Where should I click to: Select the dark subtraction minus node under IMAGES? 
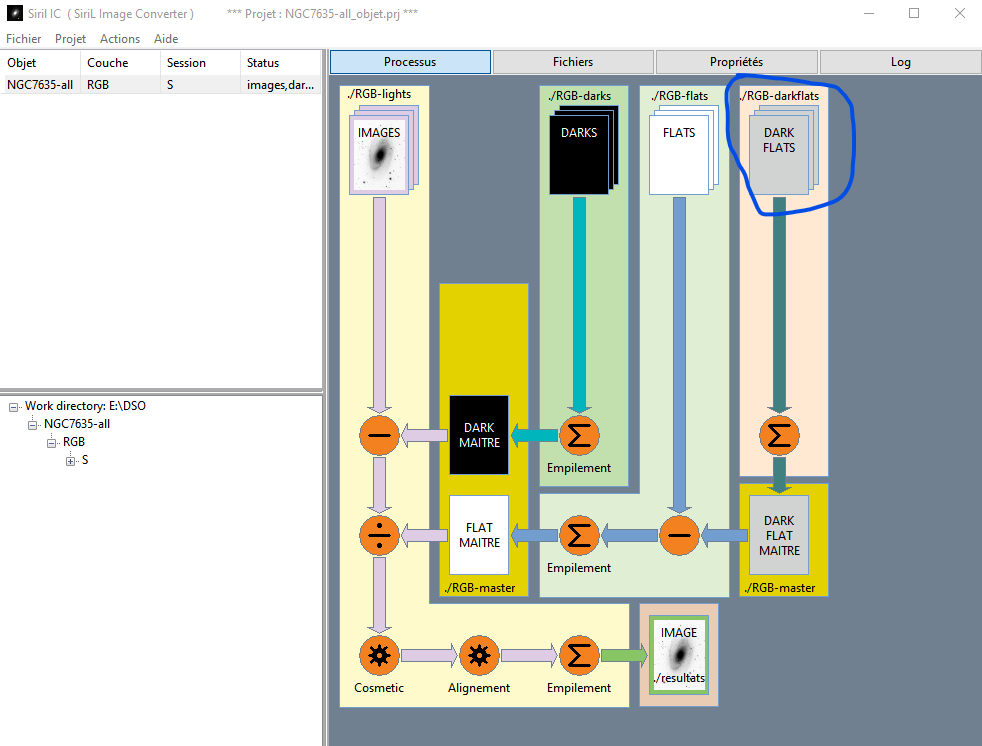tap(379, 435)
